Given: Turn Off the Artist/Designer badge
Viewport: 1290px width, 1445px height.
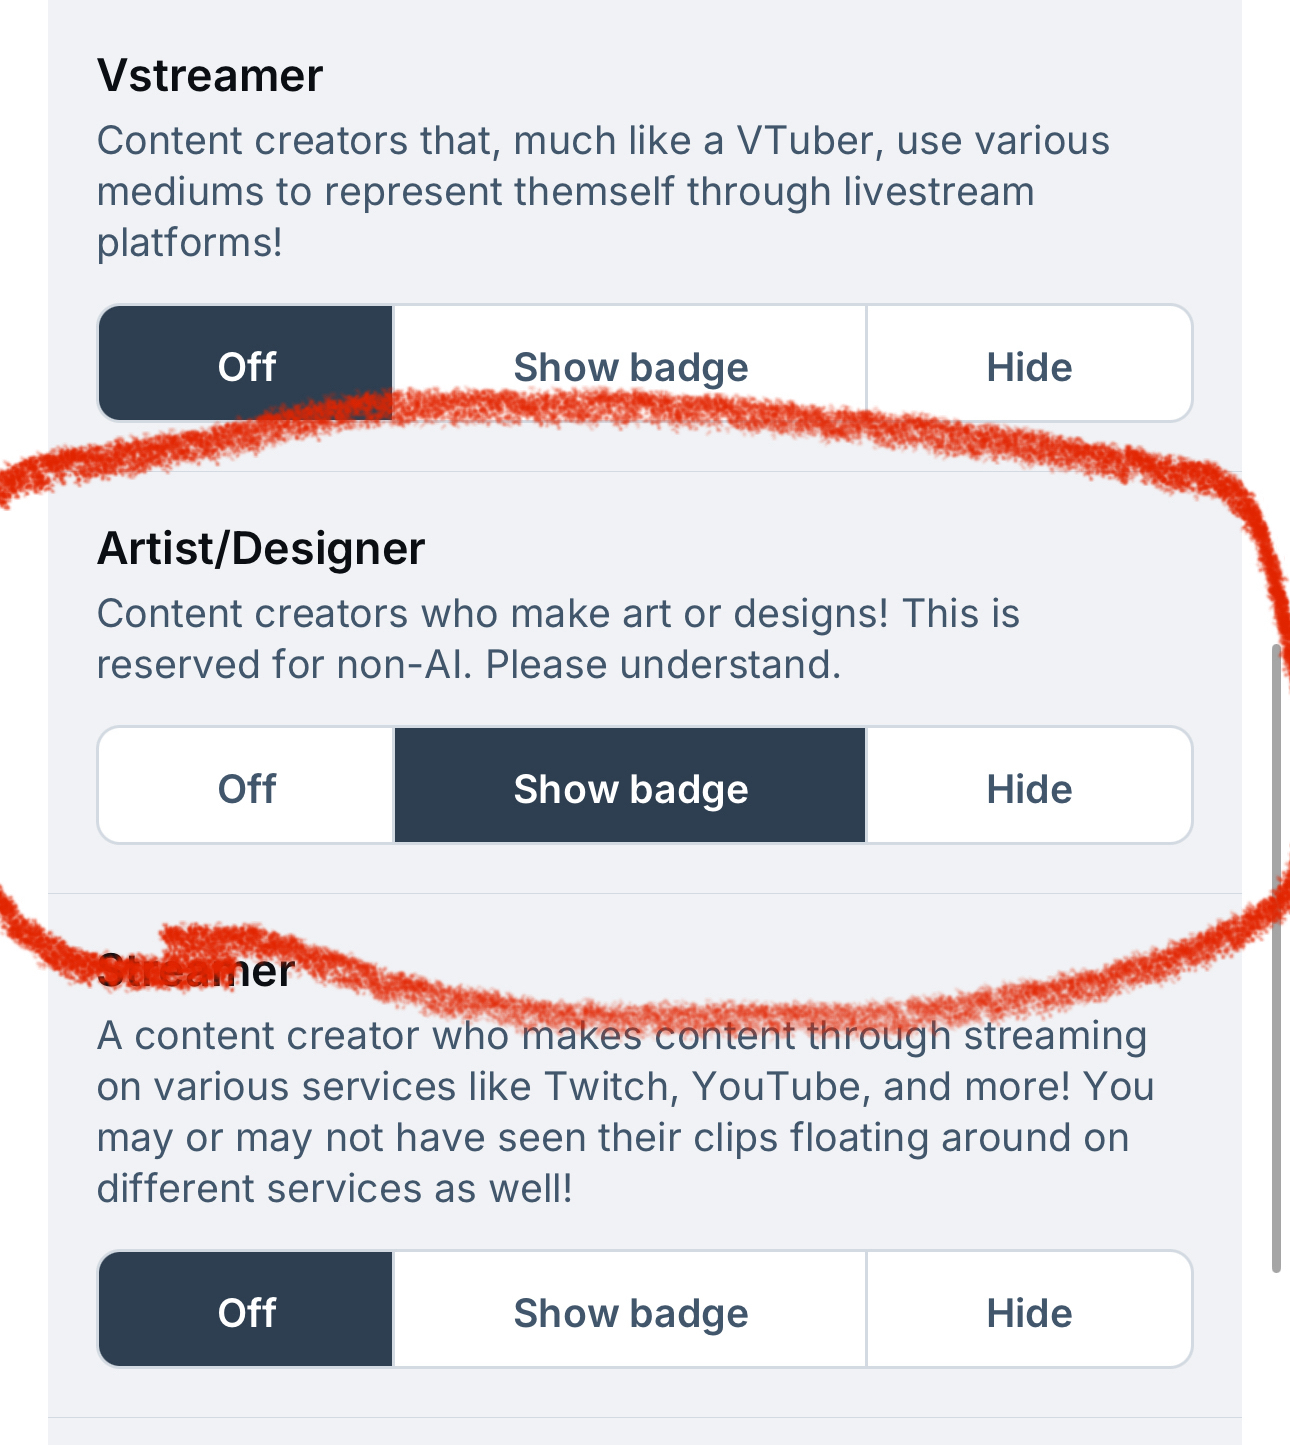Looking at the screenshot, I should pos(246,787).
